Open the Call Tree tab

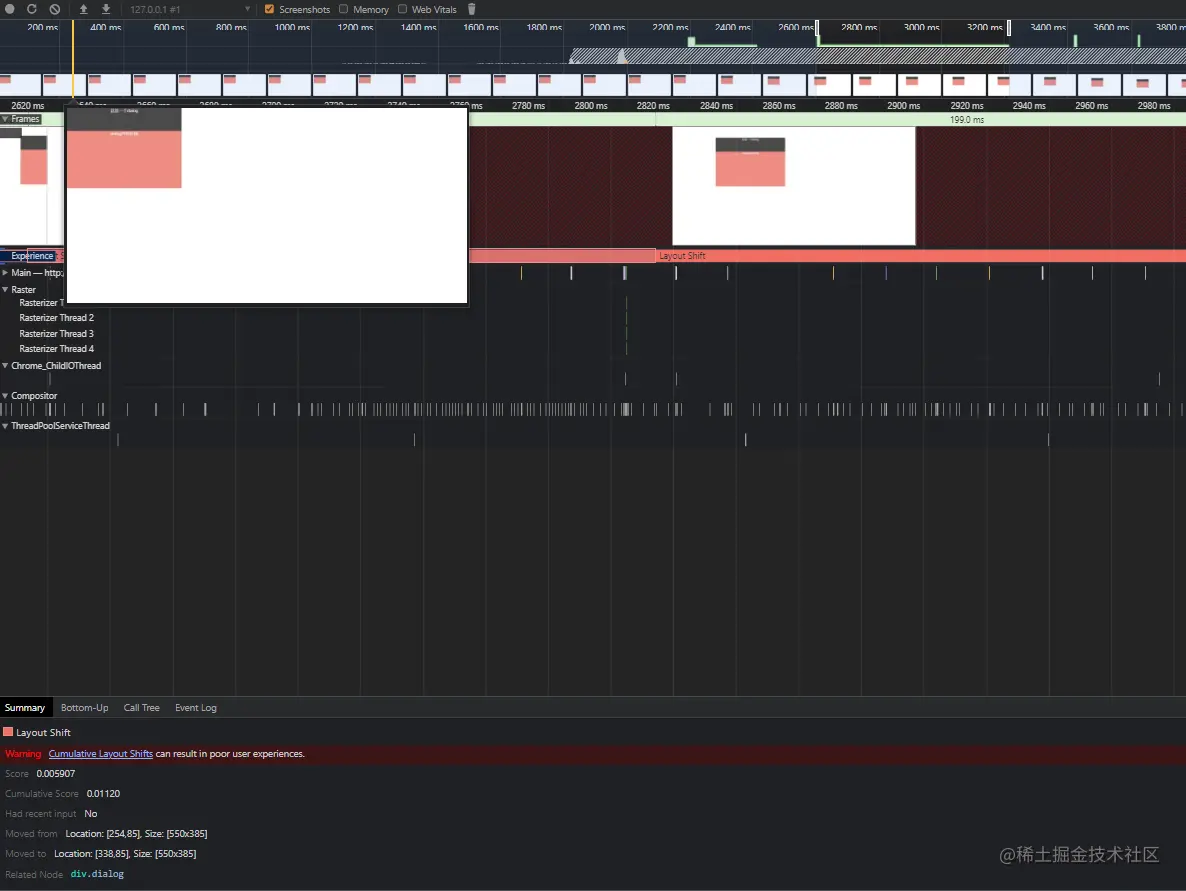(x=141, y=708)
